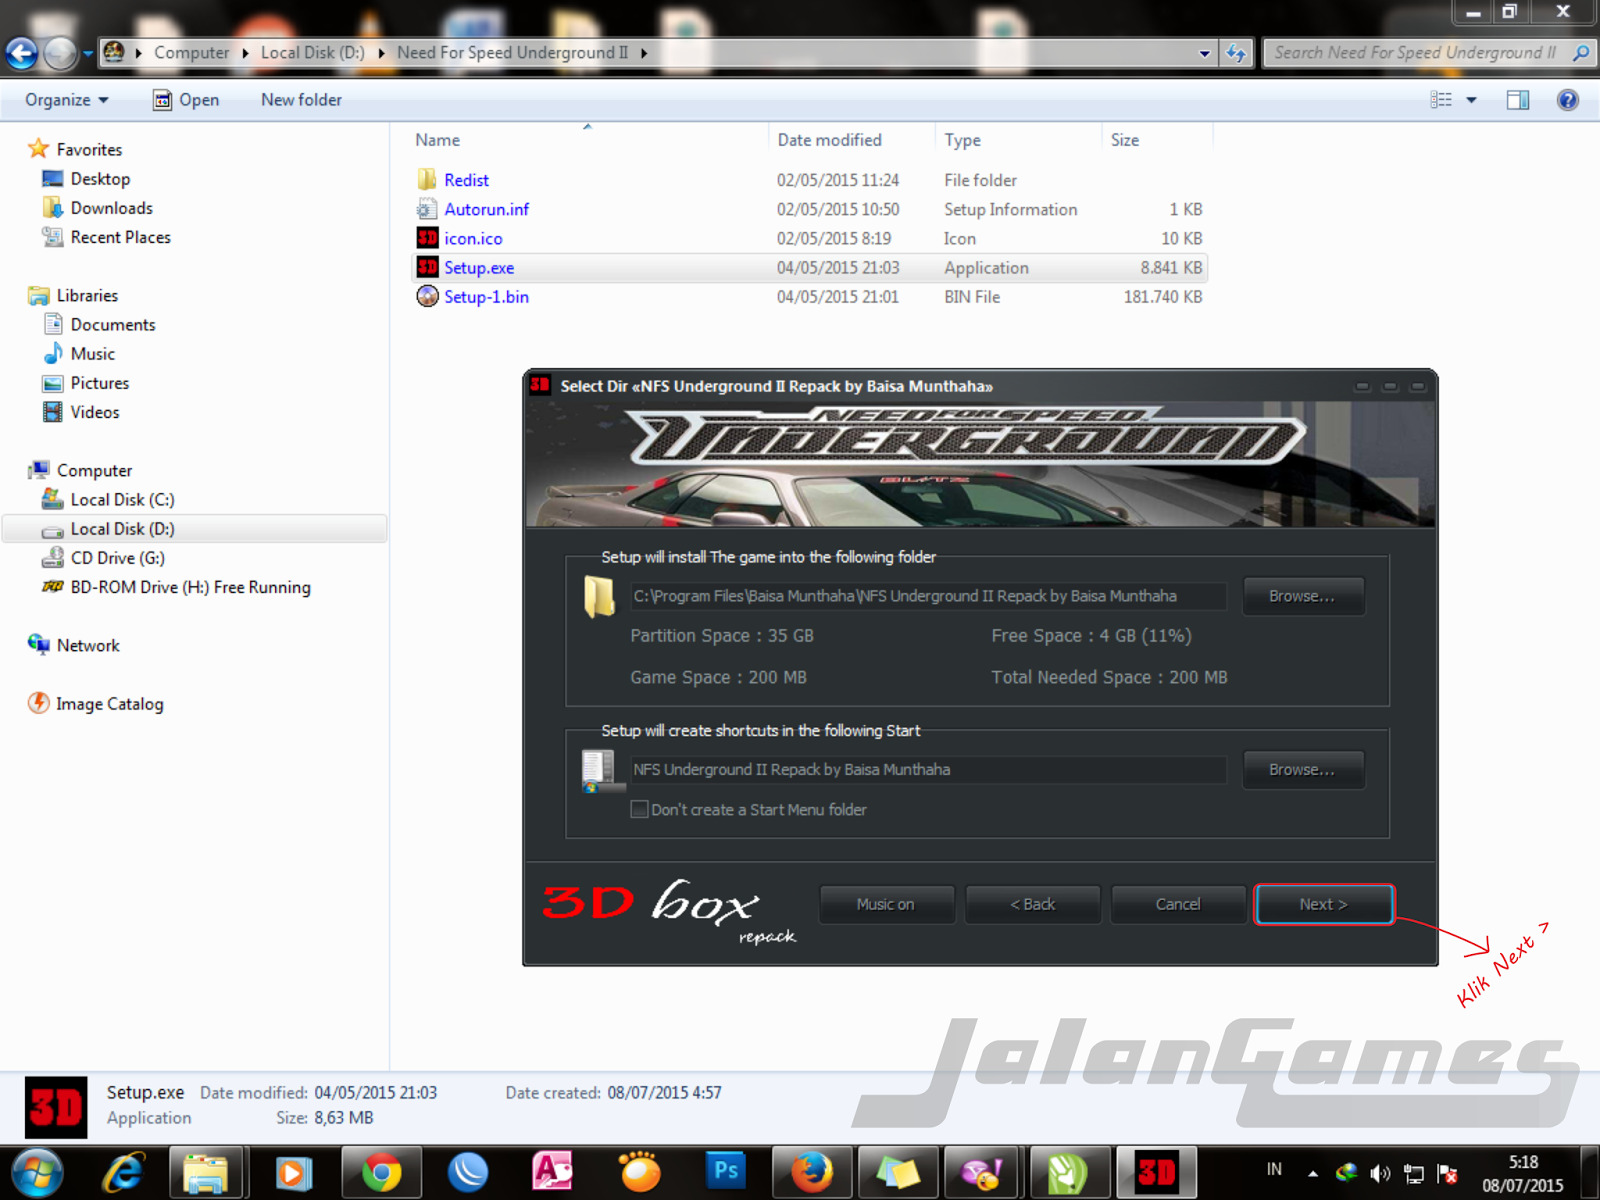The image size is (1600, 1200).
Task: Switch to 3D installer taskbar button
Action: coord(1156,1172)
